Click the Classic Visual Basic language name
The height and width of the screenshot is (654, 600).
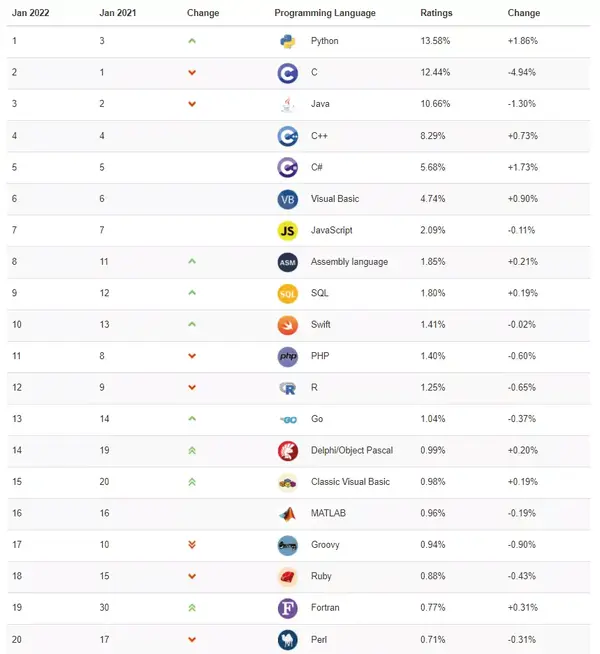[x=350, y=482]
